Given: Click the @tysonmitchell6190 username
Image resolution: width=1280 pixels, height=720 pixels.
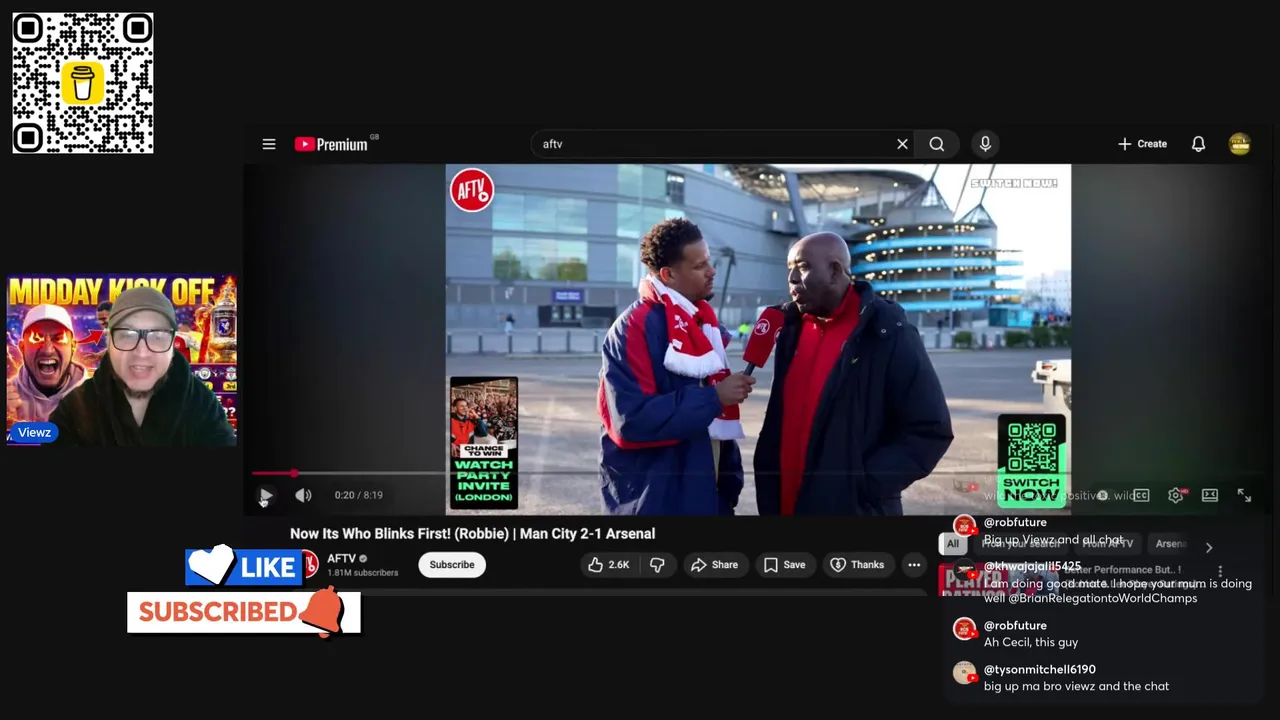Looking at the screenshot, I should [1040, 669].
